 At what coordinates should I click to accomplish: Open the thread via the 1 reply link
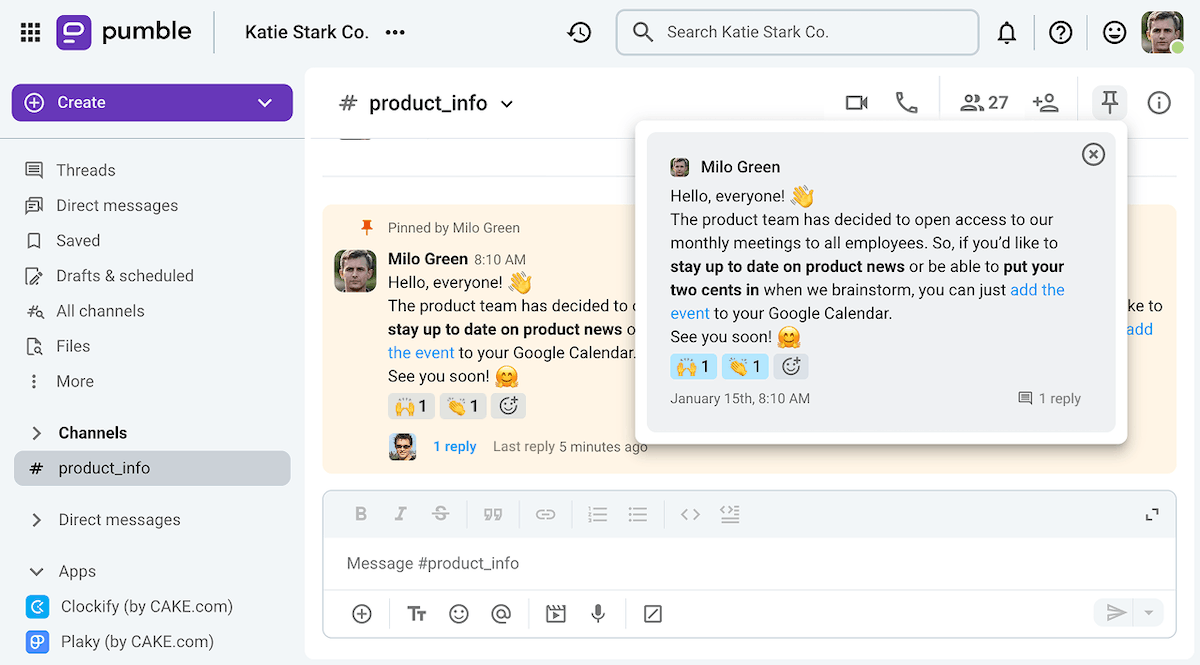(455, 446)
